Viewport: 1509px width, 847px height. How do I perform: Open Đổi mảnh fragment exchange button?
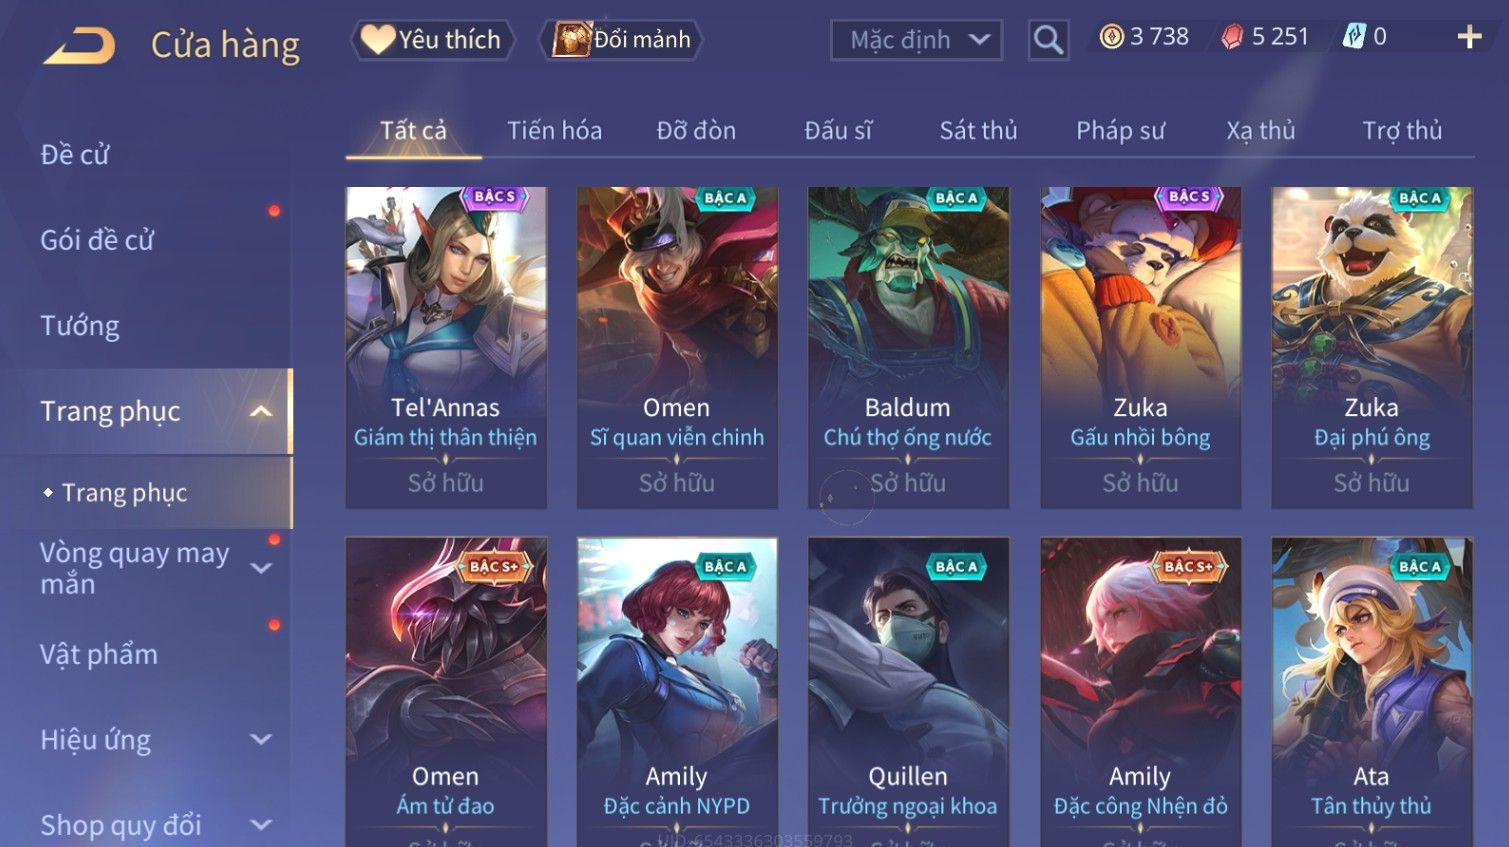click(622, 40)
